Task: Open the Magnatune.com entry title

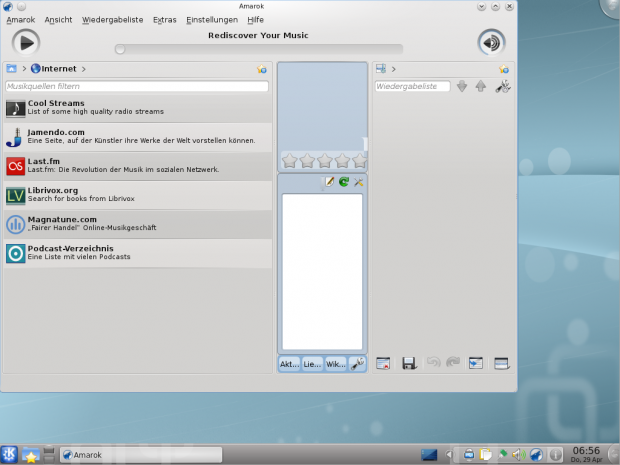Action: click(62, 219)
